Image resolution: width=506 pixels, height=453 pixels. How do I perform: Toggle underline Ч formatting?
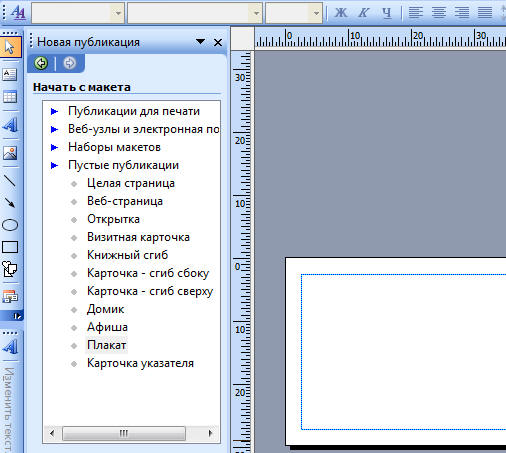click(386, 13)
